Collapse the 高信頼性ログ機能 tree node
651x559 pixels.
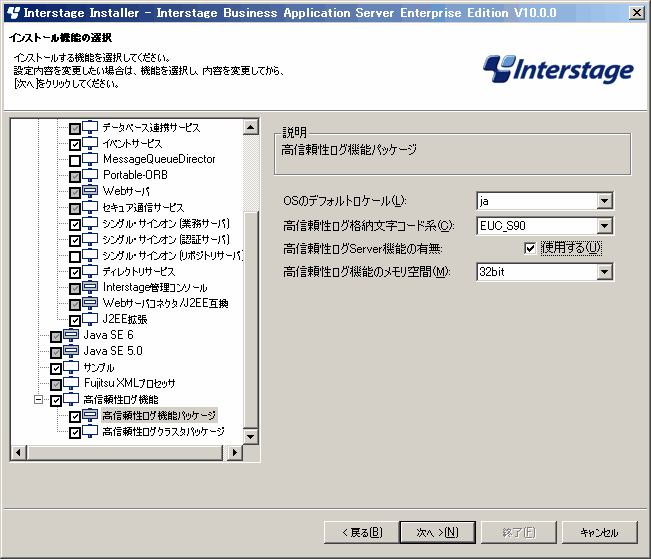point(38,400)
